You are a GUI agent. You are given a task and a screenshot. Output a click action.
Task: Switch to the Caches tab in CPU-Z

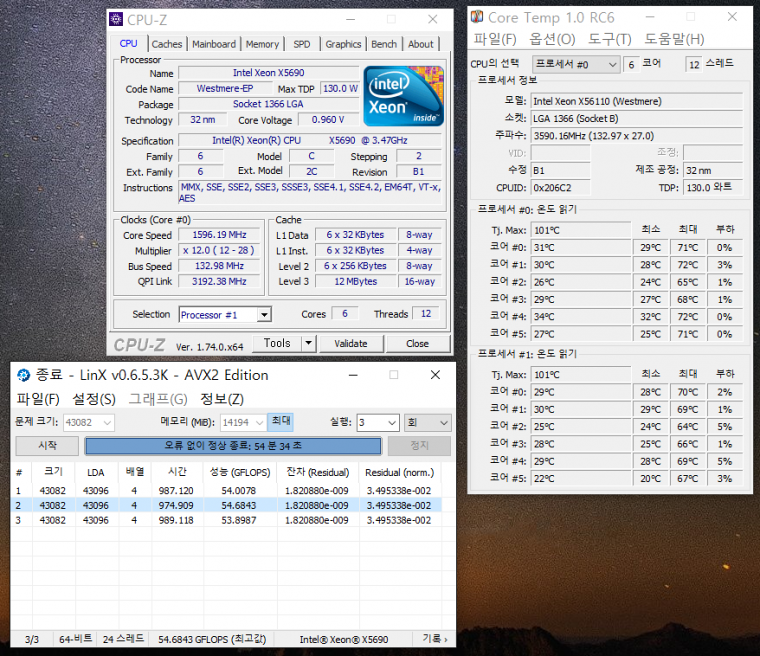(167, 44)
